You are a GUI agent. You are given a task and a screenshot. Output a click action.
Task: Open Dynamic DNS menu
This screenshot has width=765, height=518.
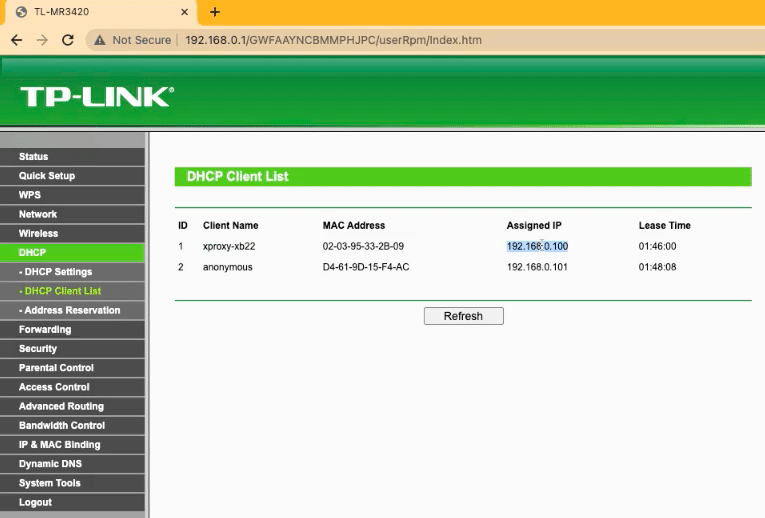pos(72,464)
